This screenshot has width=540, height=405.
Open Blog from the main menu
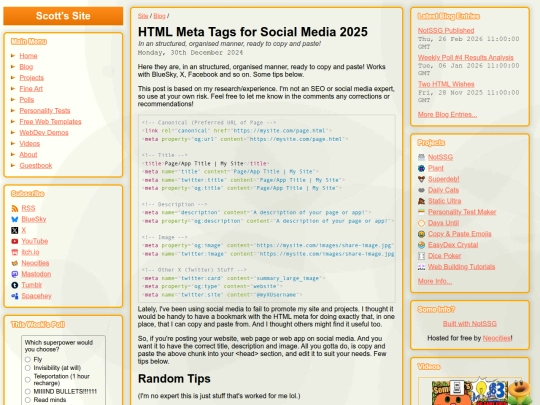(26, 67)
